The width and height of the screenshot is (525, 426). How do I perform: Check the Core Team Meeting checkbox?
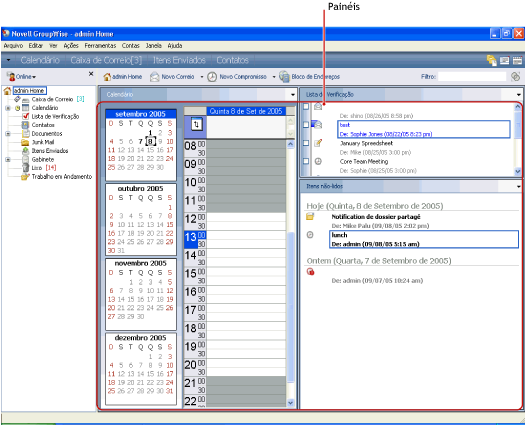pos(306,161)
